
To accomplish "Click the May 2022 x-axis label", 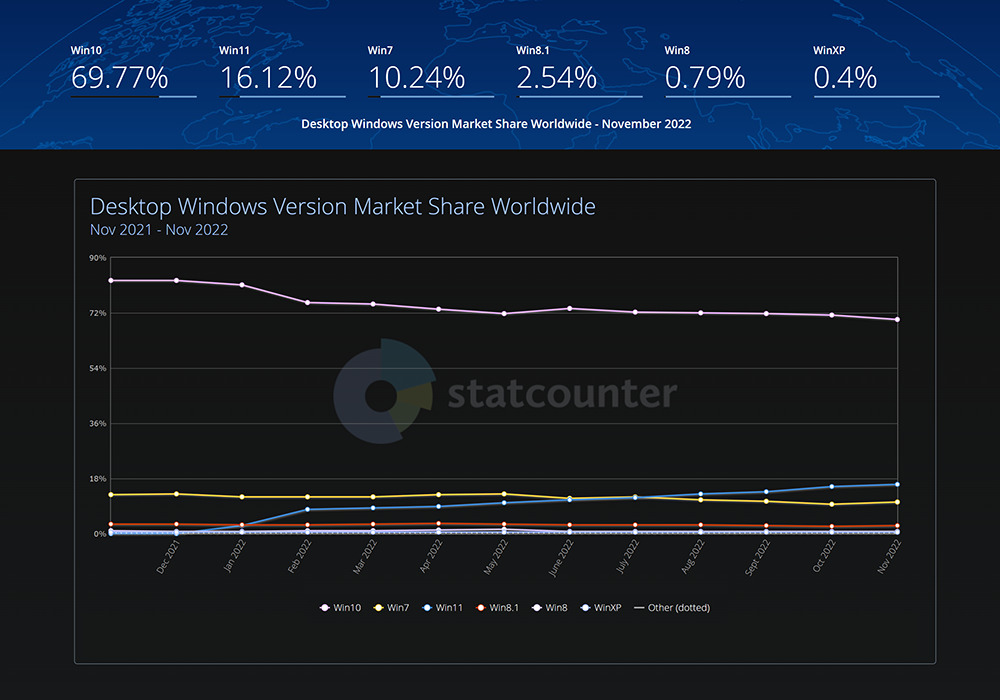I will coord(498,556).
